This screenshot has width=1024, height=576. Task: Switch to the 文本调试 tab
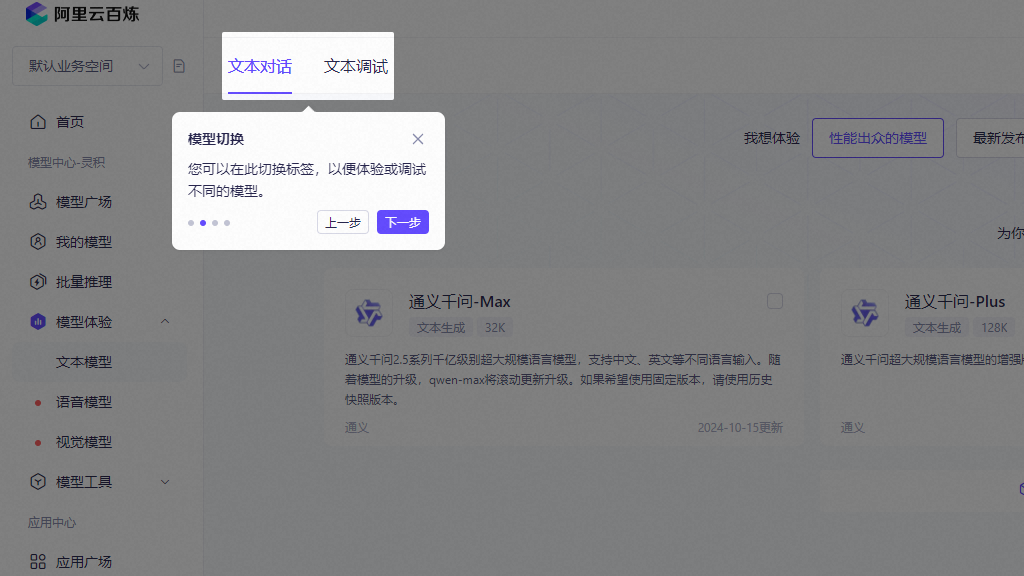(x=356, y=67)
